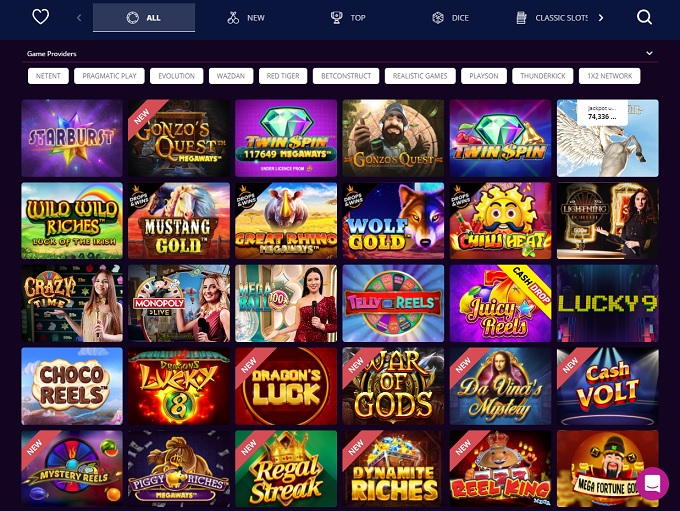Open the CLASSIC SLOTS category
Image resolution: width=680 pixels, height=511 pixels.
tap(552, 18)
